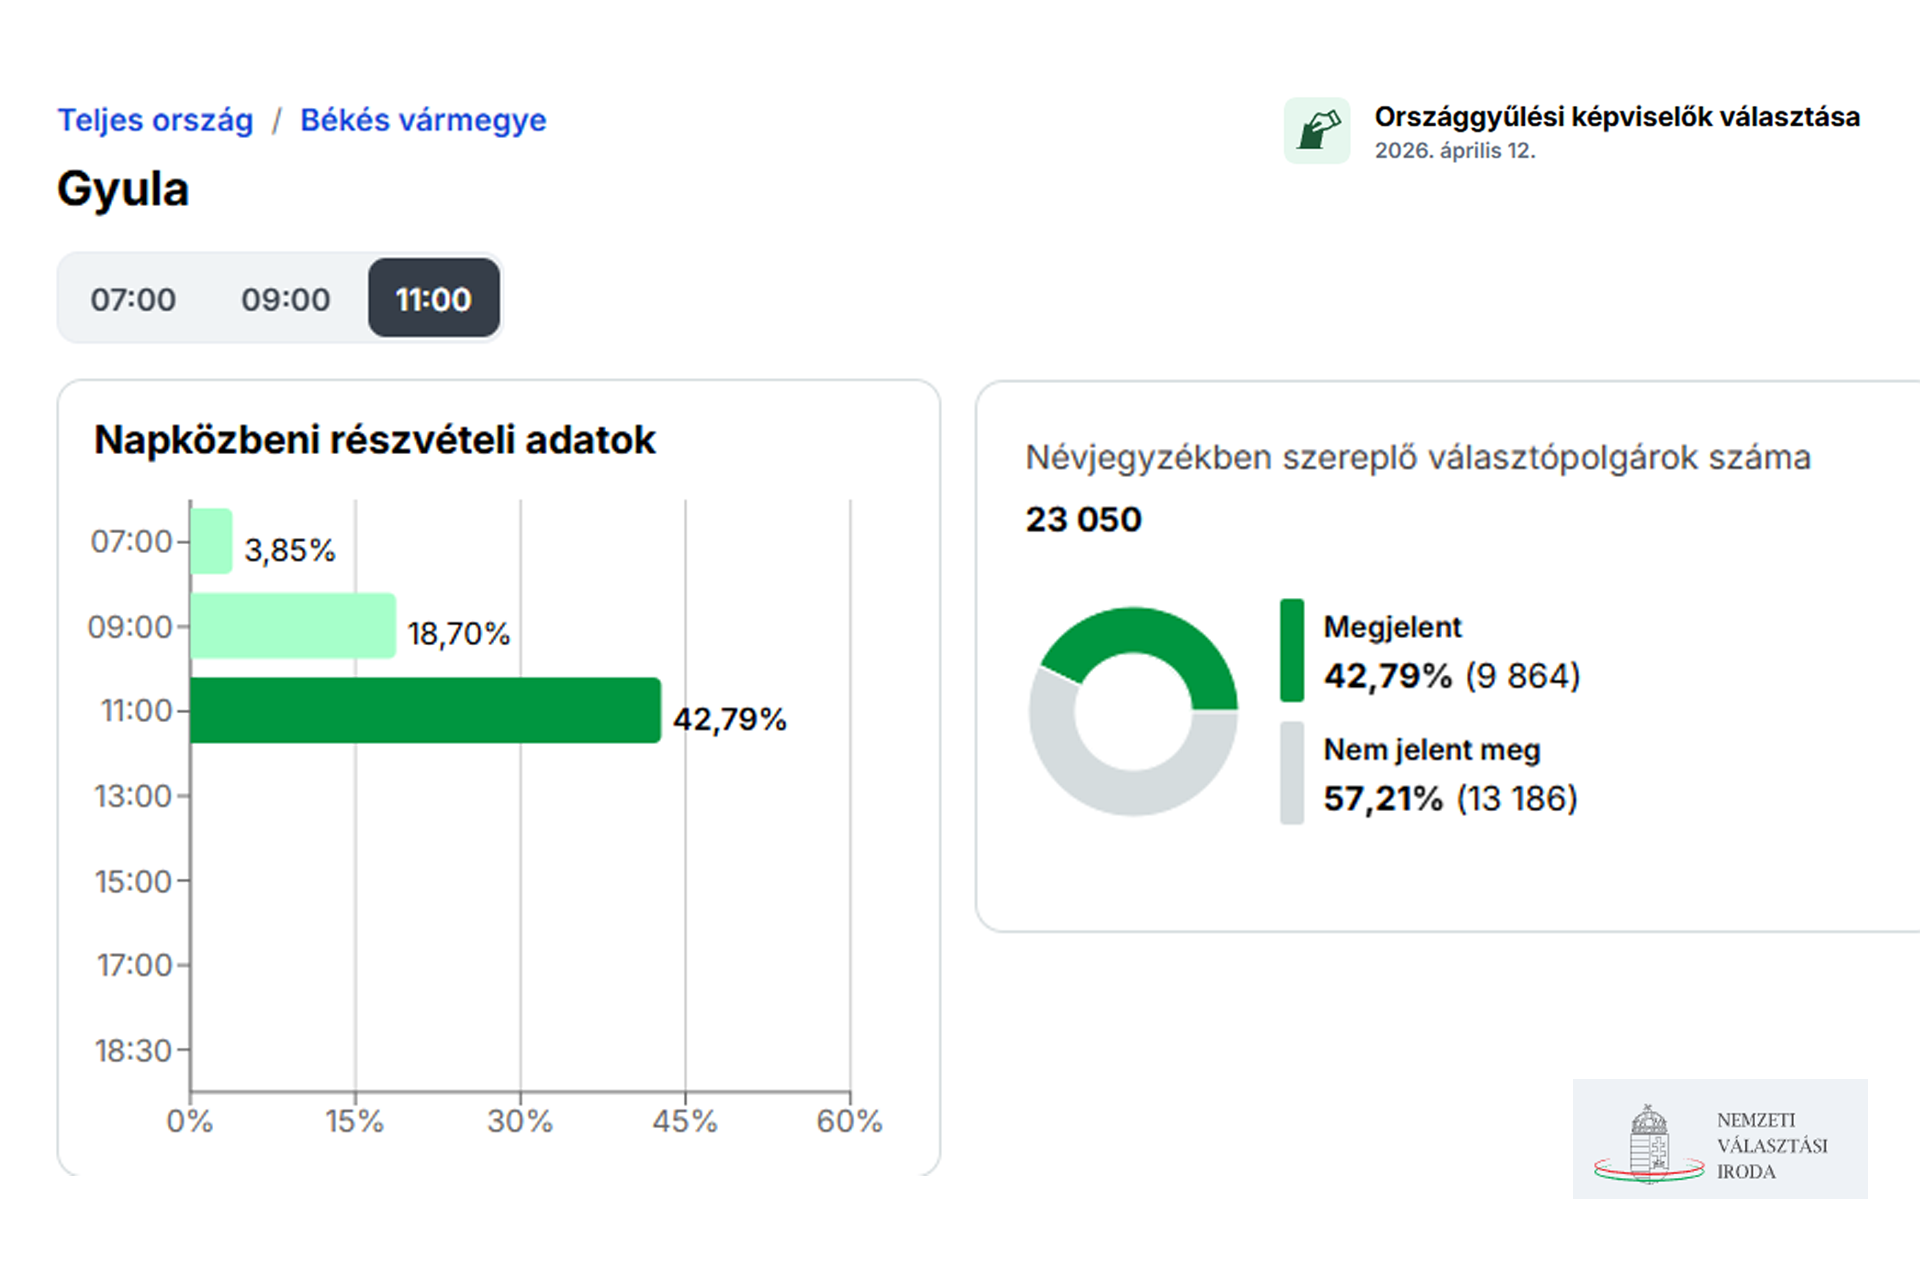Select the active 11:00 time tab

click(433, 299)
